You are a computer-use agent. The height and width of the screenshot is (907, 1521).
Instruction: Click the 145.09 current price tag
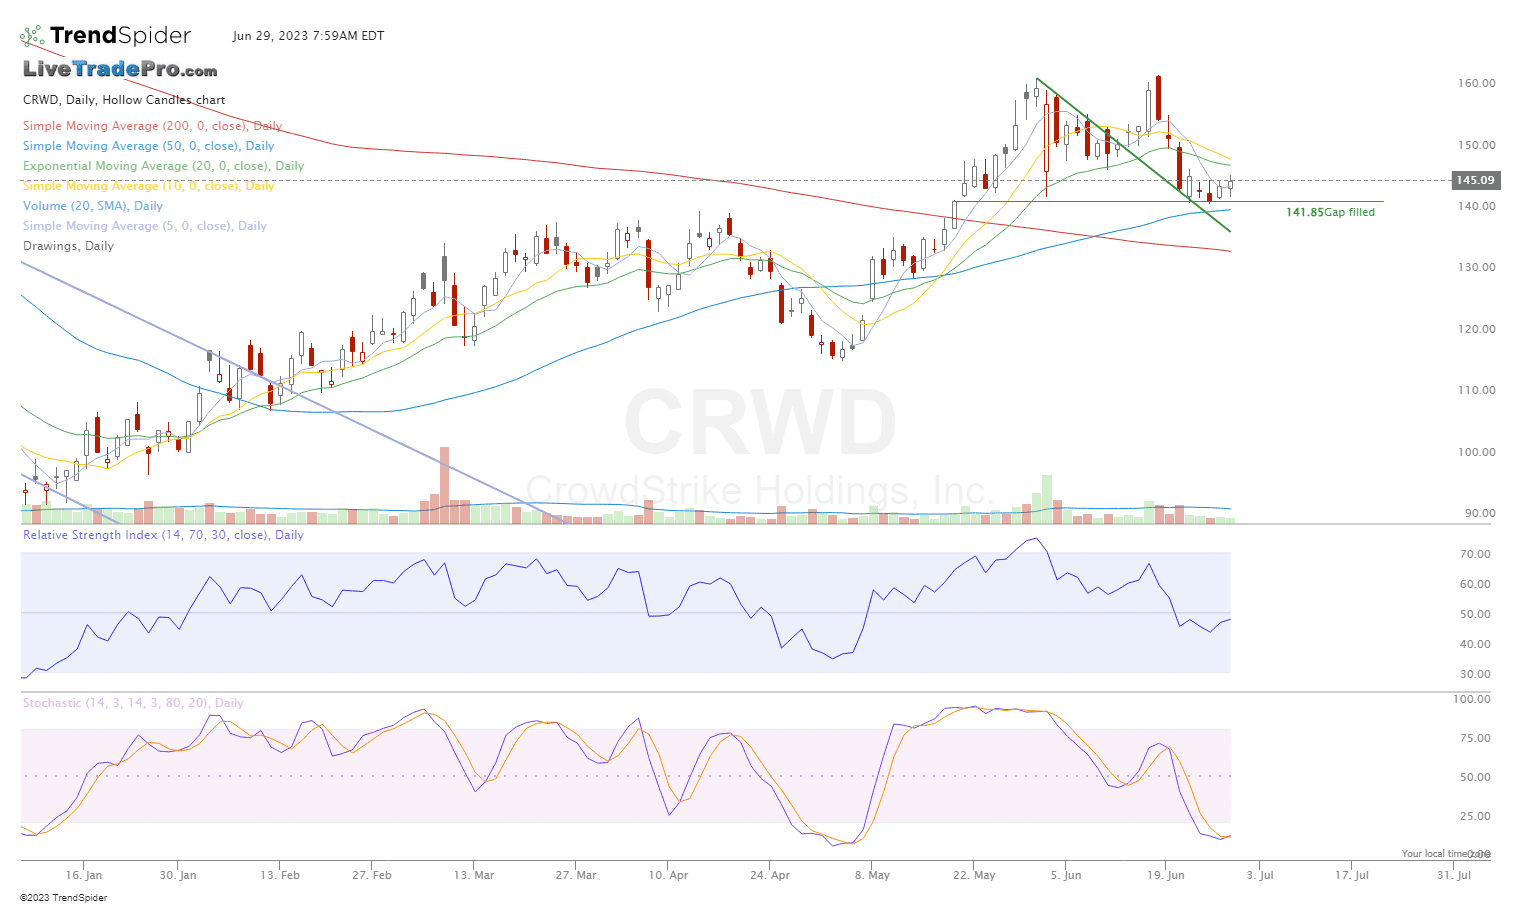point(1475,180)
